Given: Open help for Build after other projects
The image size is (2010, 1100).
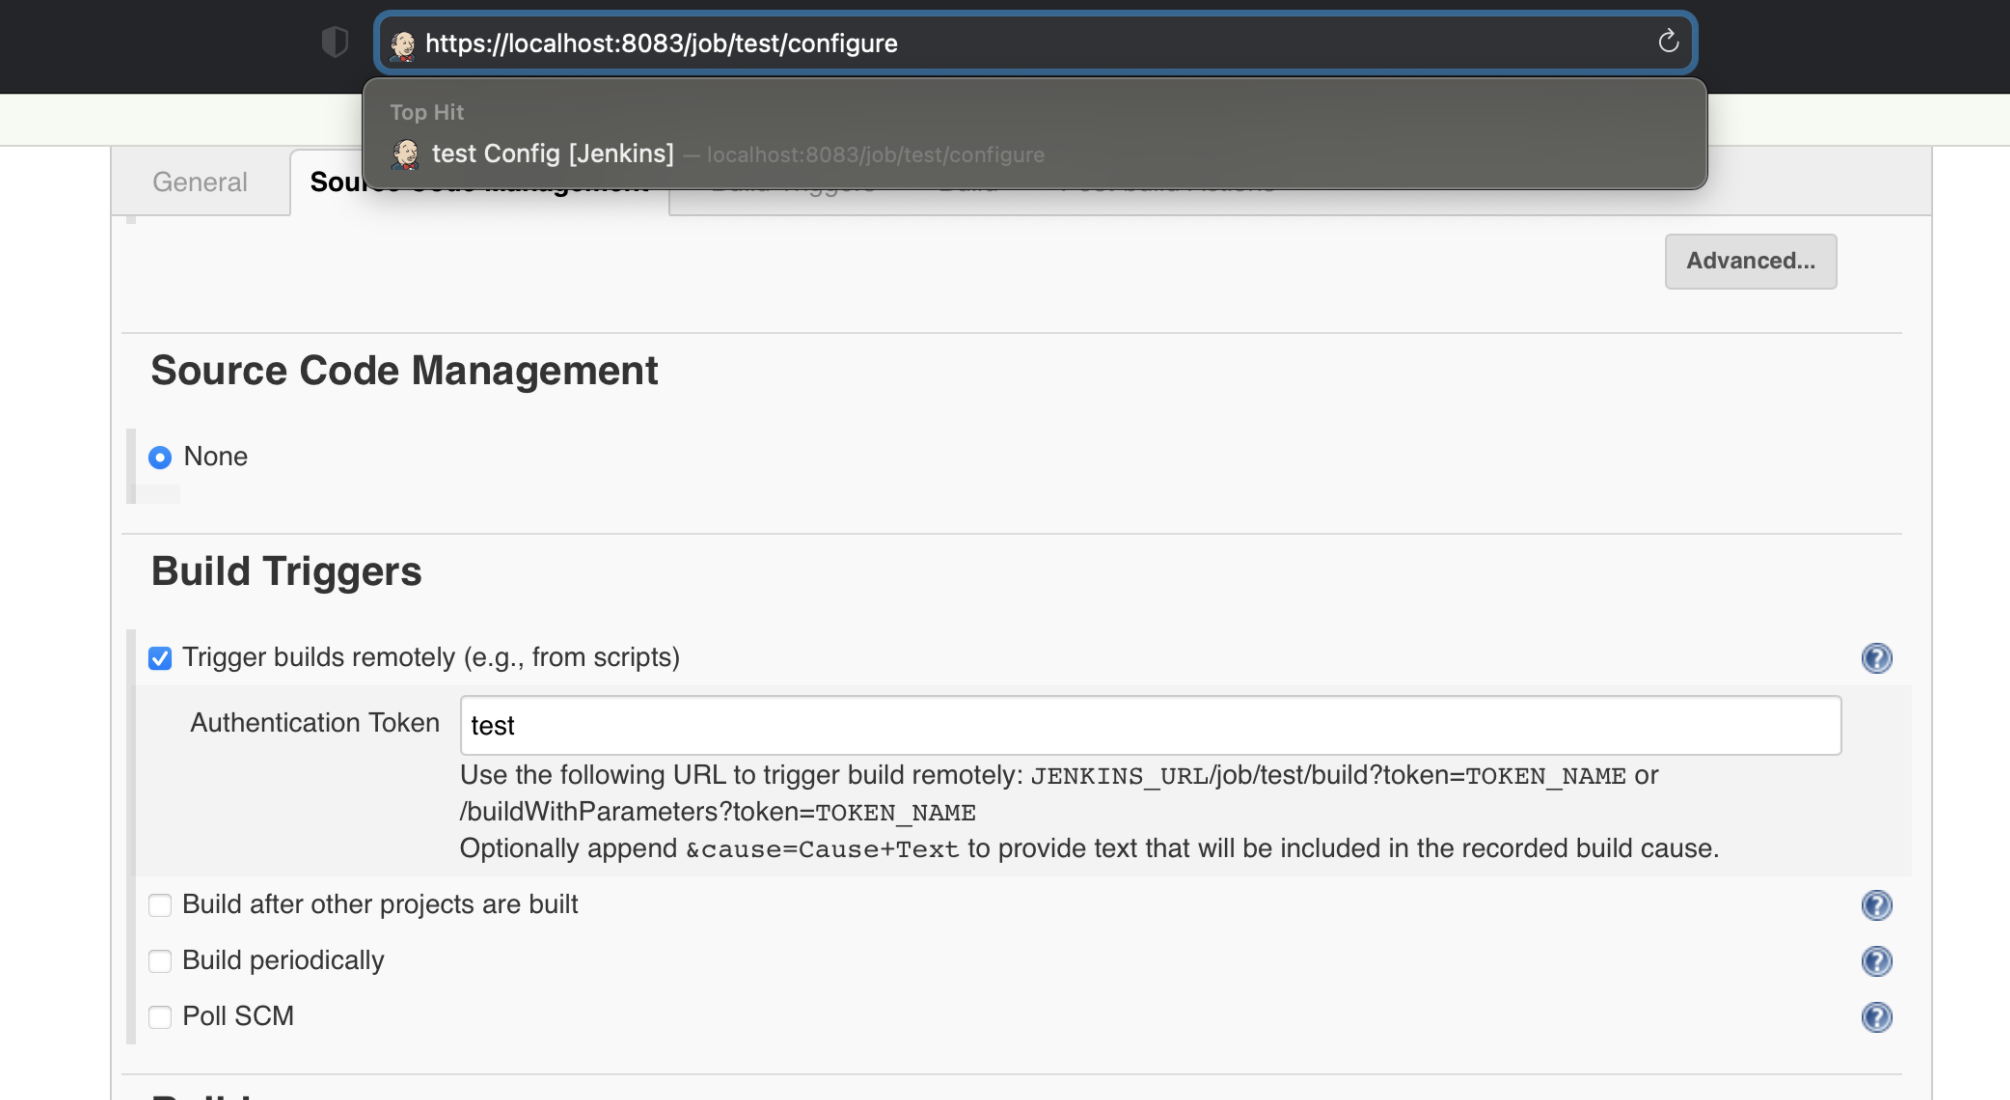Looking at the screenshot, I should 1876,905.
